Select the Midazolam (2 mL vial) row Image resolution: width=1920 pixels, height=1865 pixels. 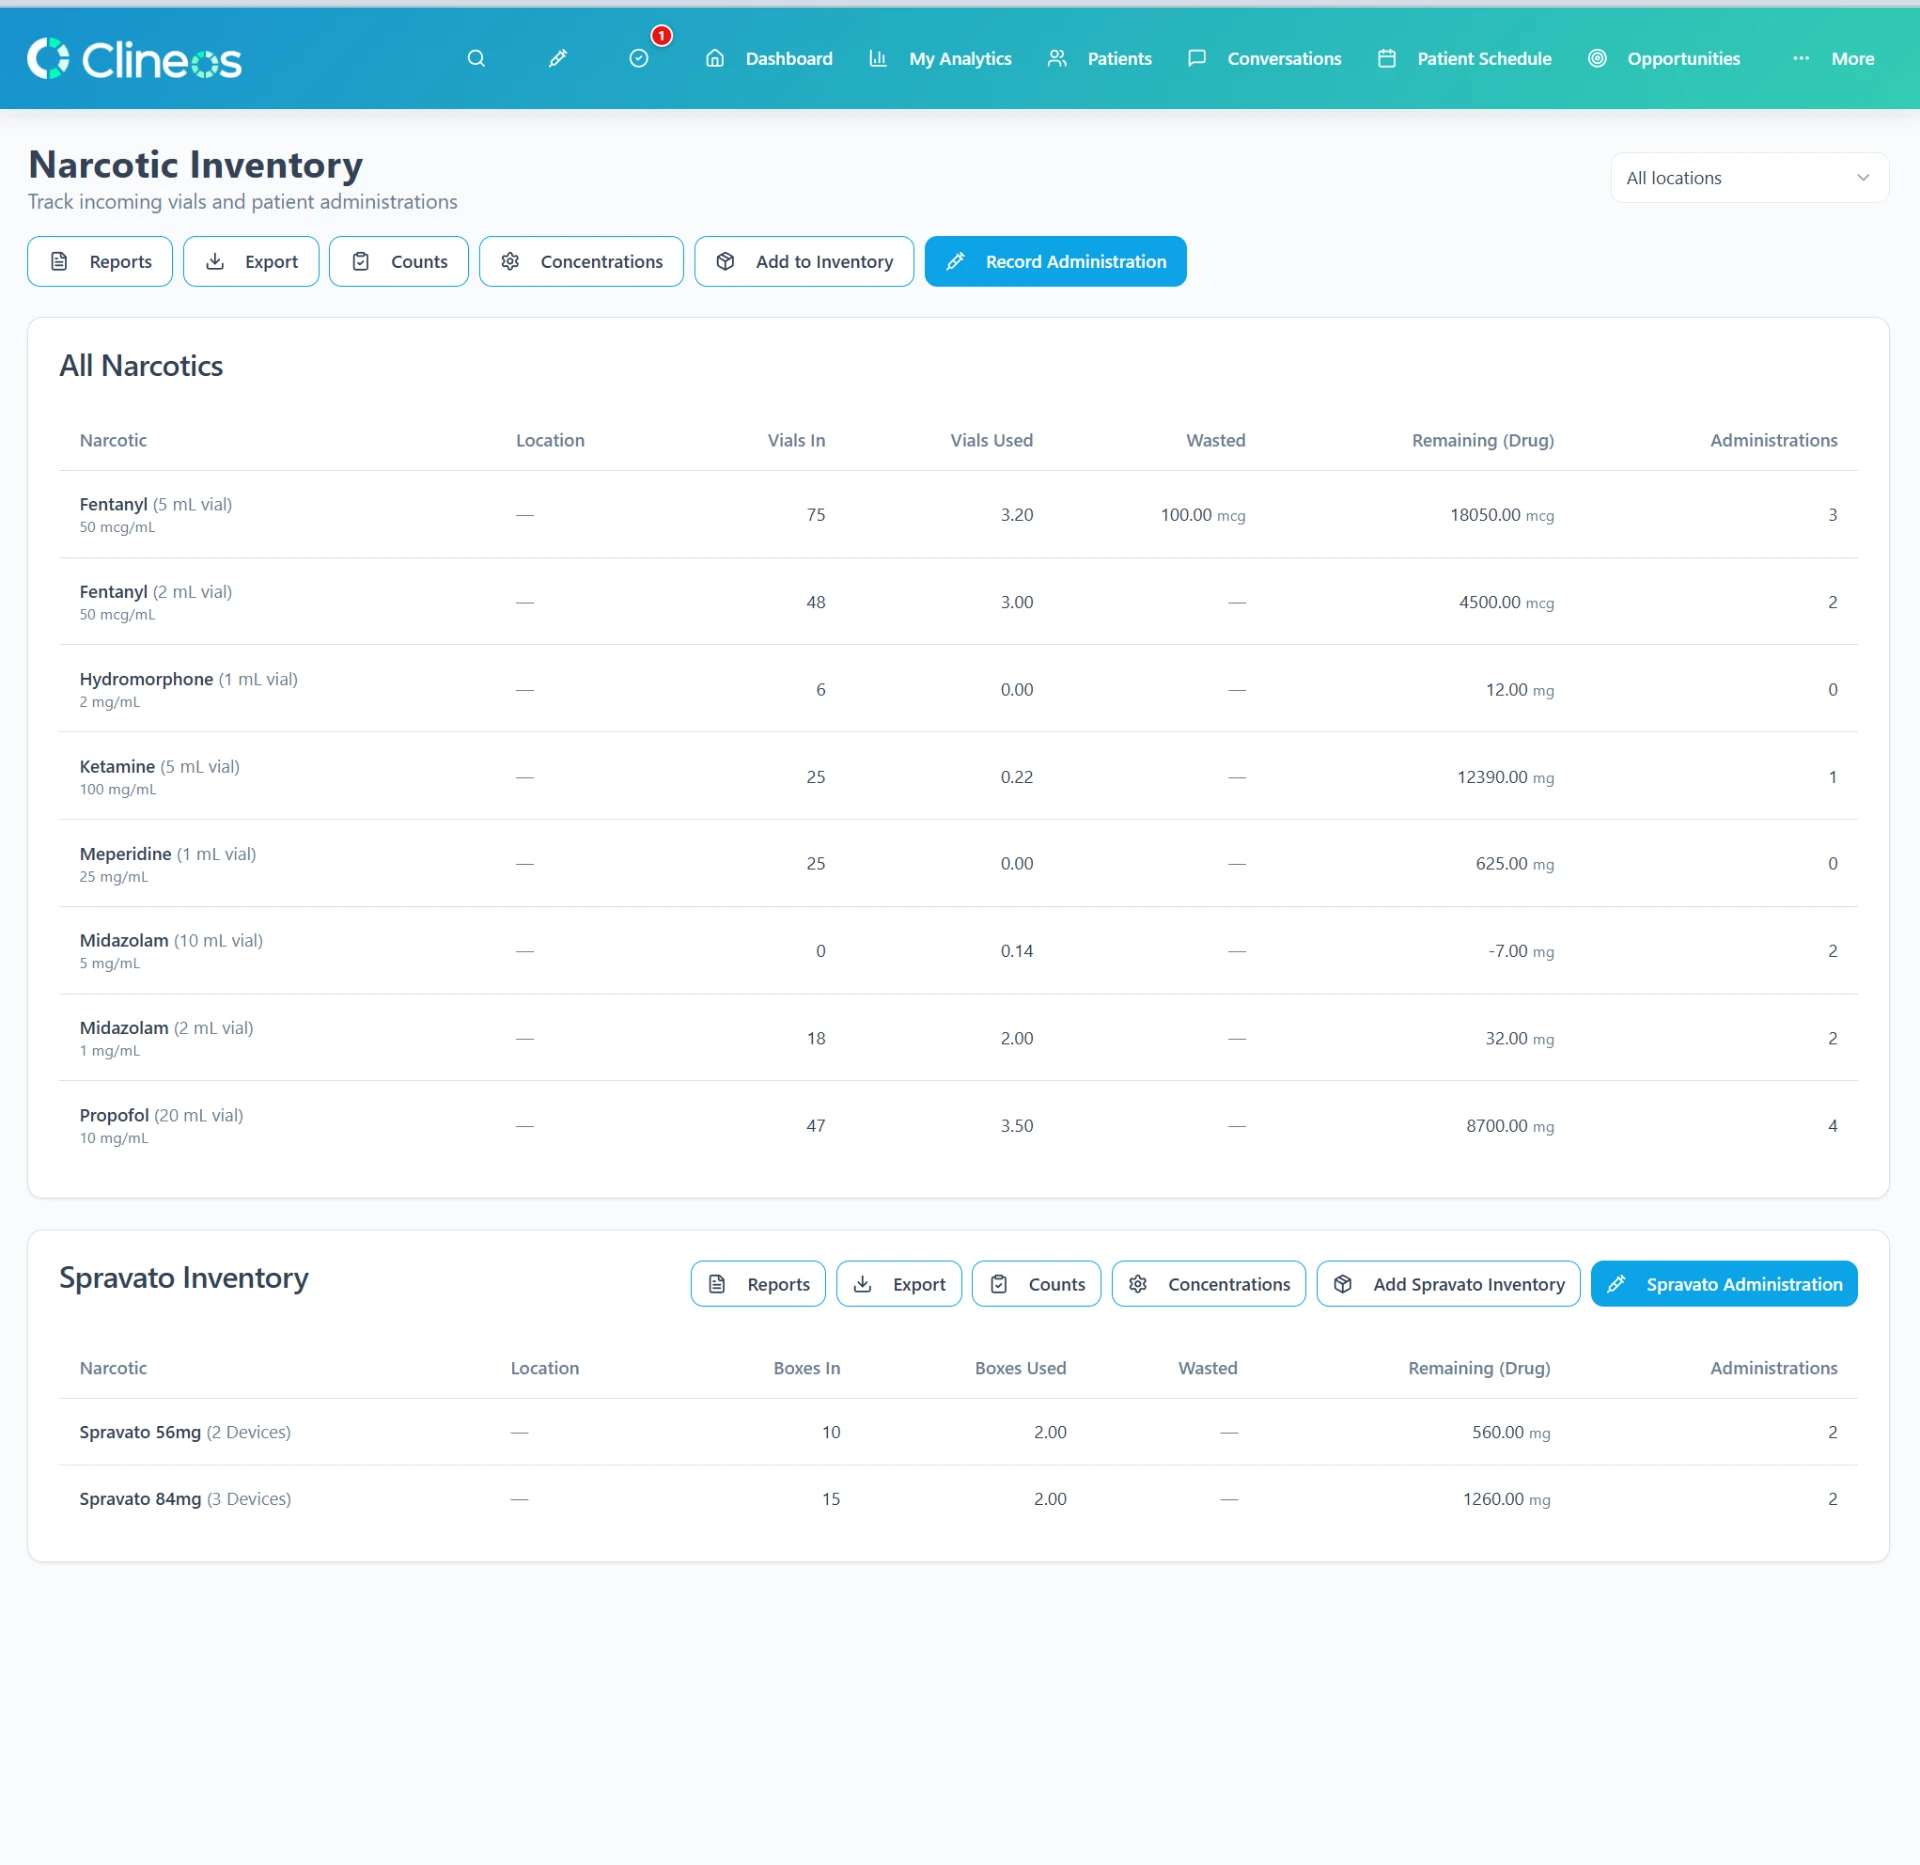(x=958, y=1038)
